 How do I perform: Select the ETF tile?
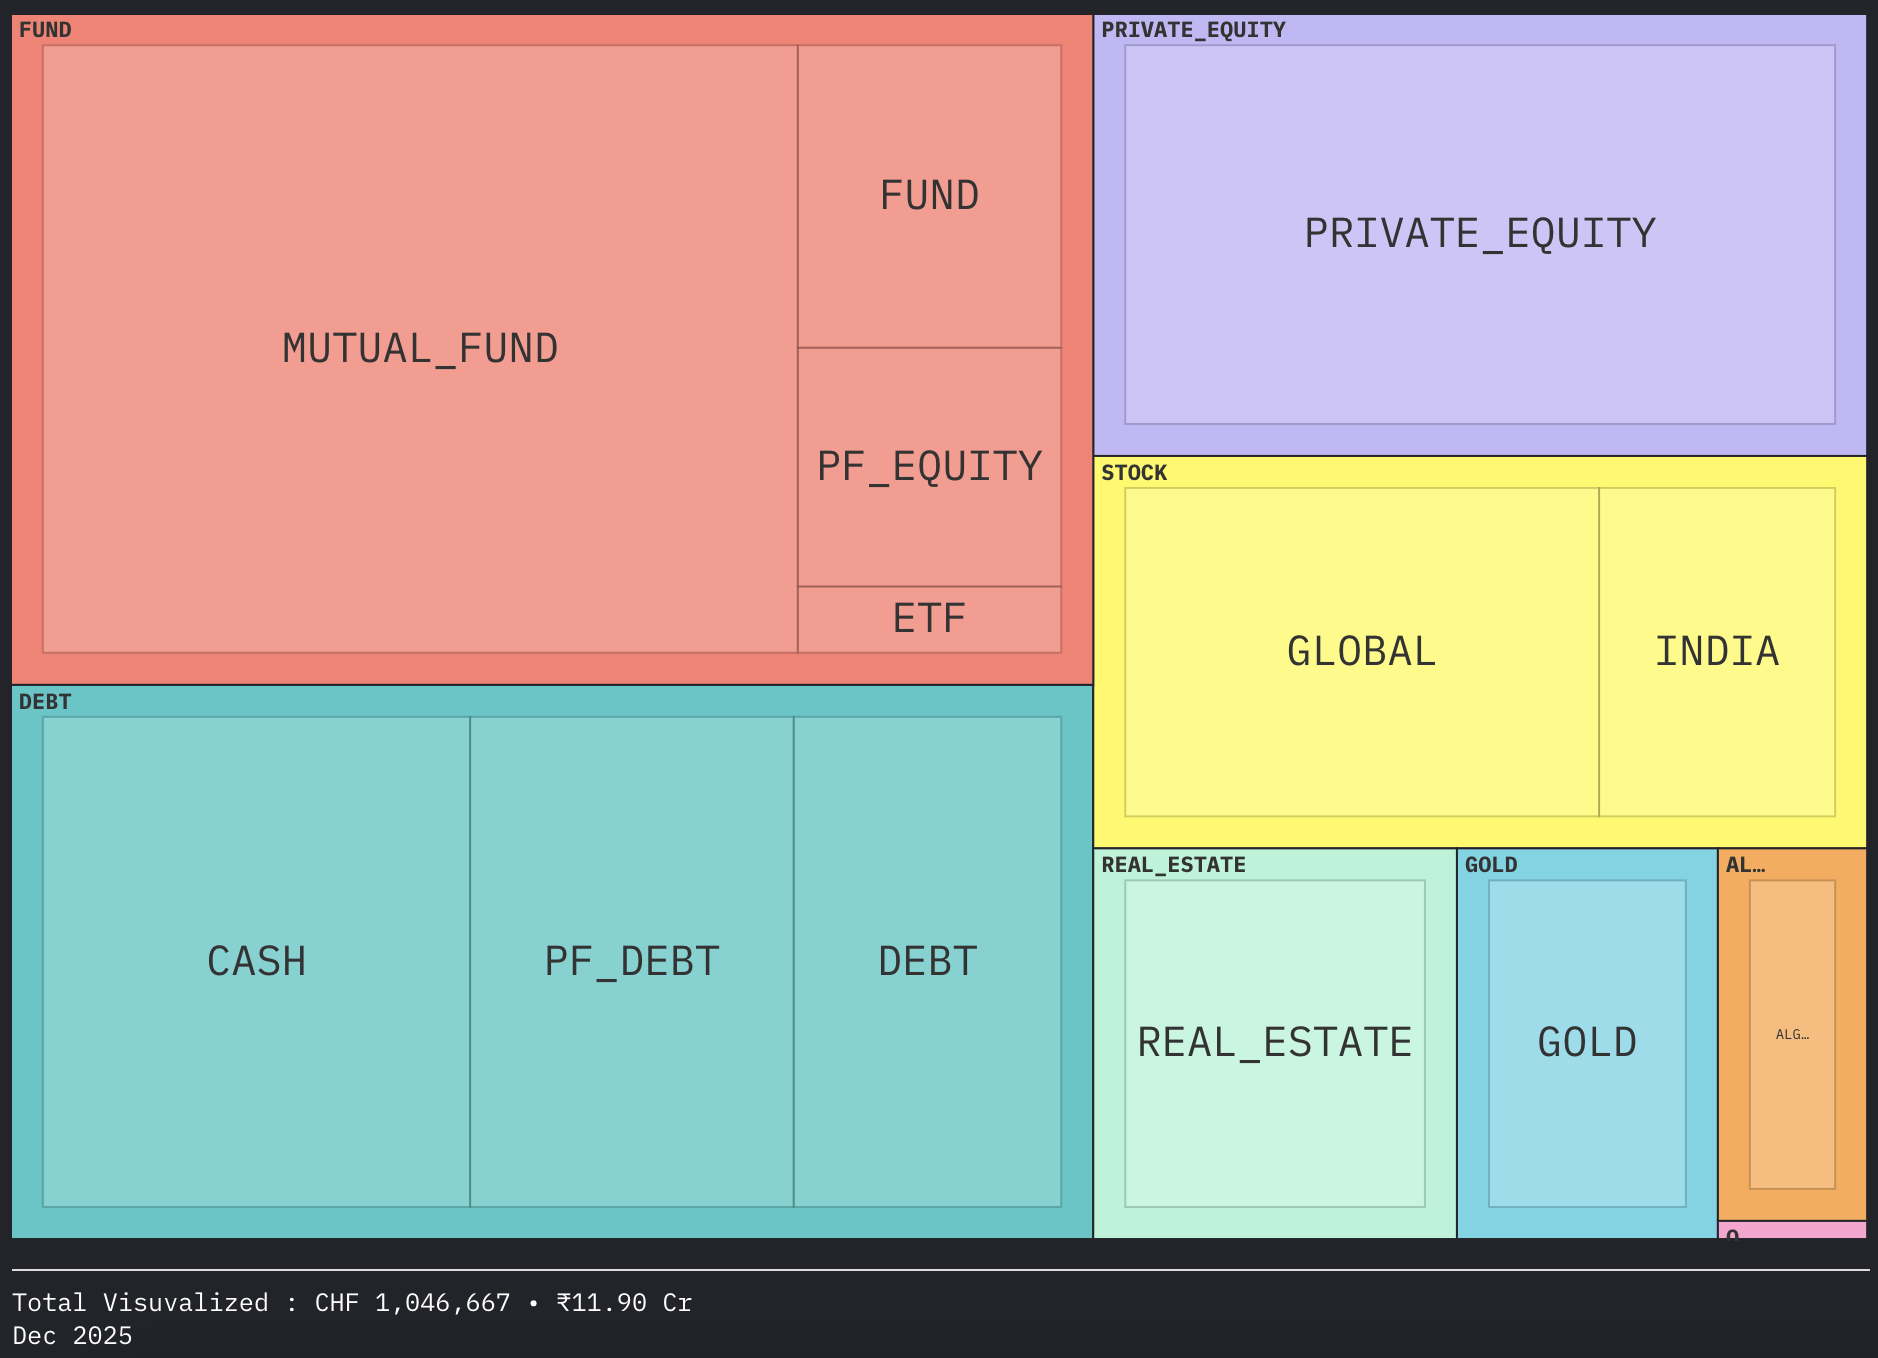point(929,619)
